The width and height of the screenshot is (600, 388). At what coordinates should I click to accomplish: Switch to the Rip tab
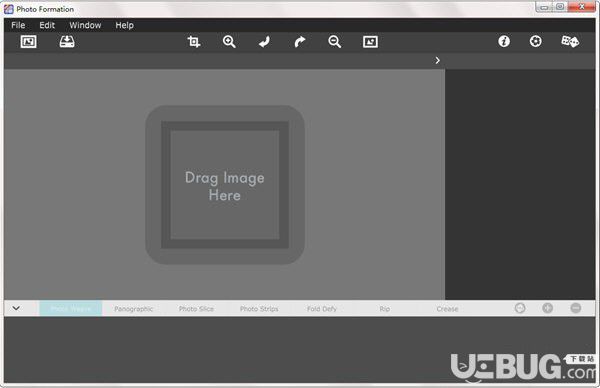385,308
